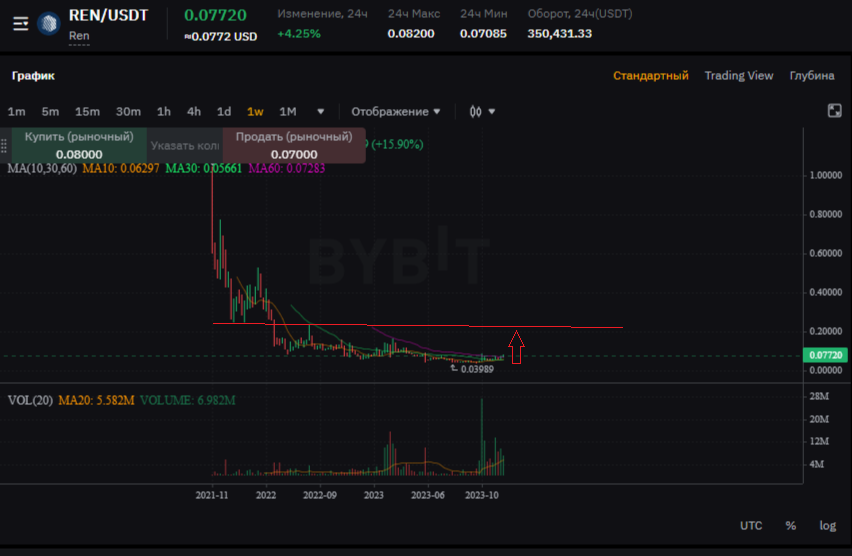This screenshot has height=556, width=852.
Task: Click the VOL(20) indicator label
Action: 30,401
